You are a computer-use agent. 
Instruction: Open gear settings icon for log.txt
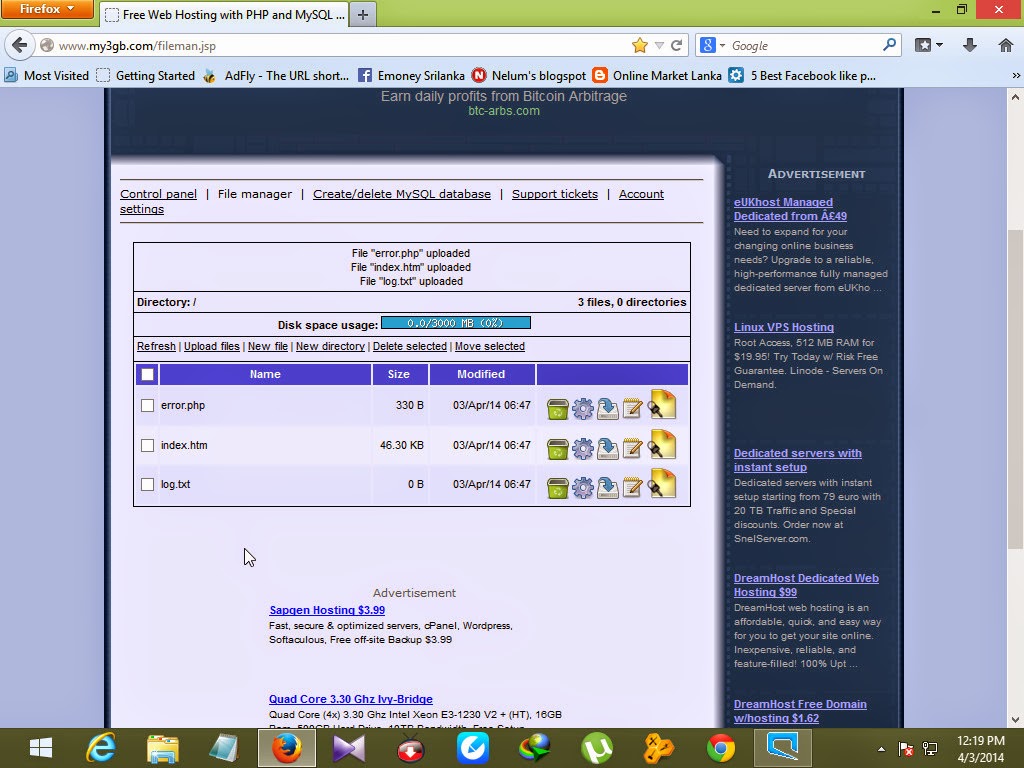tap(583, 488)
